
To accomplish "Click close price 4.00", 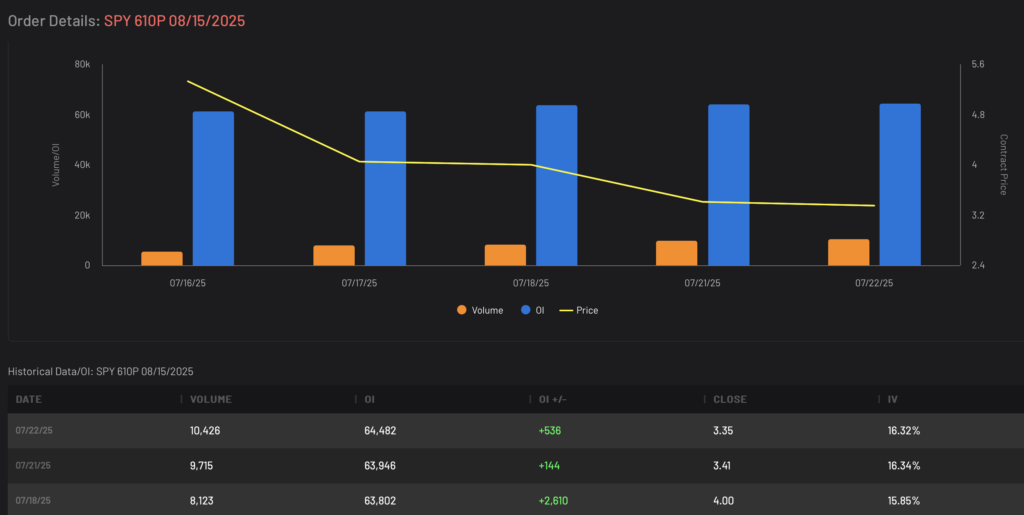I will (723, 501).
